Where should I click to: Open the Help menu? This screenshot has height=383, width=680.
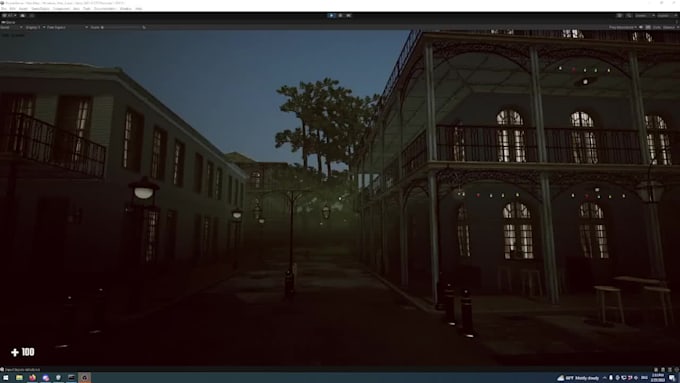click(139, 8)
